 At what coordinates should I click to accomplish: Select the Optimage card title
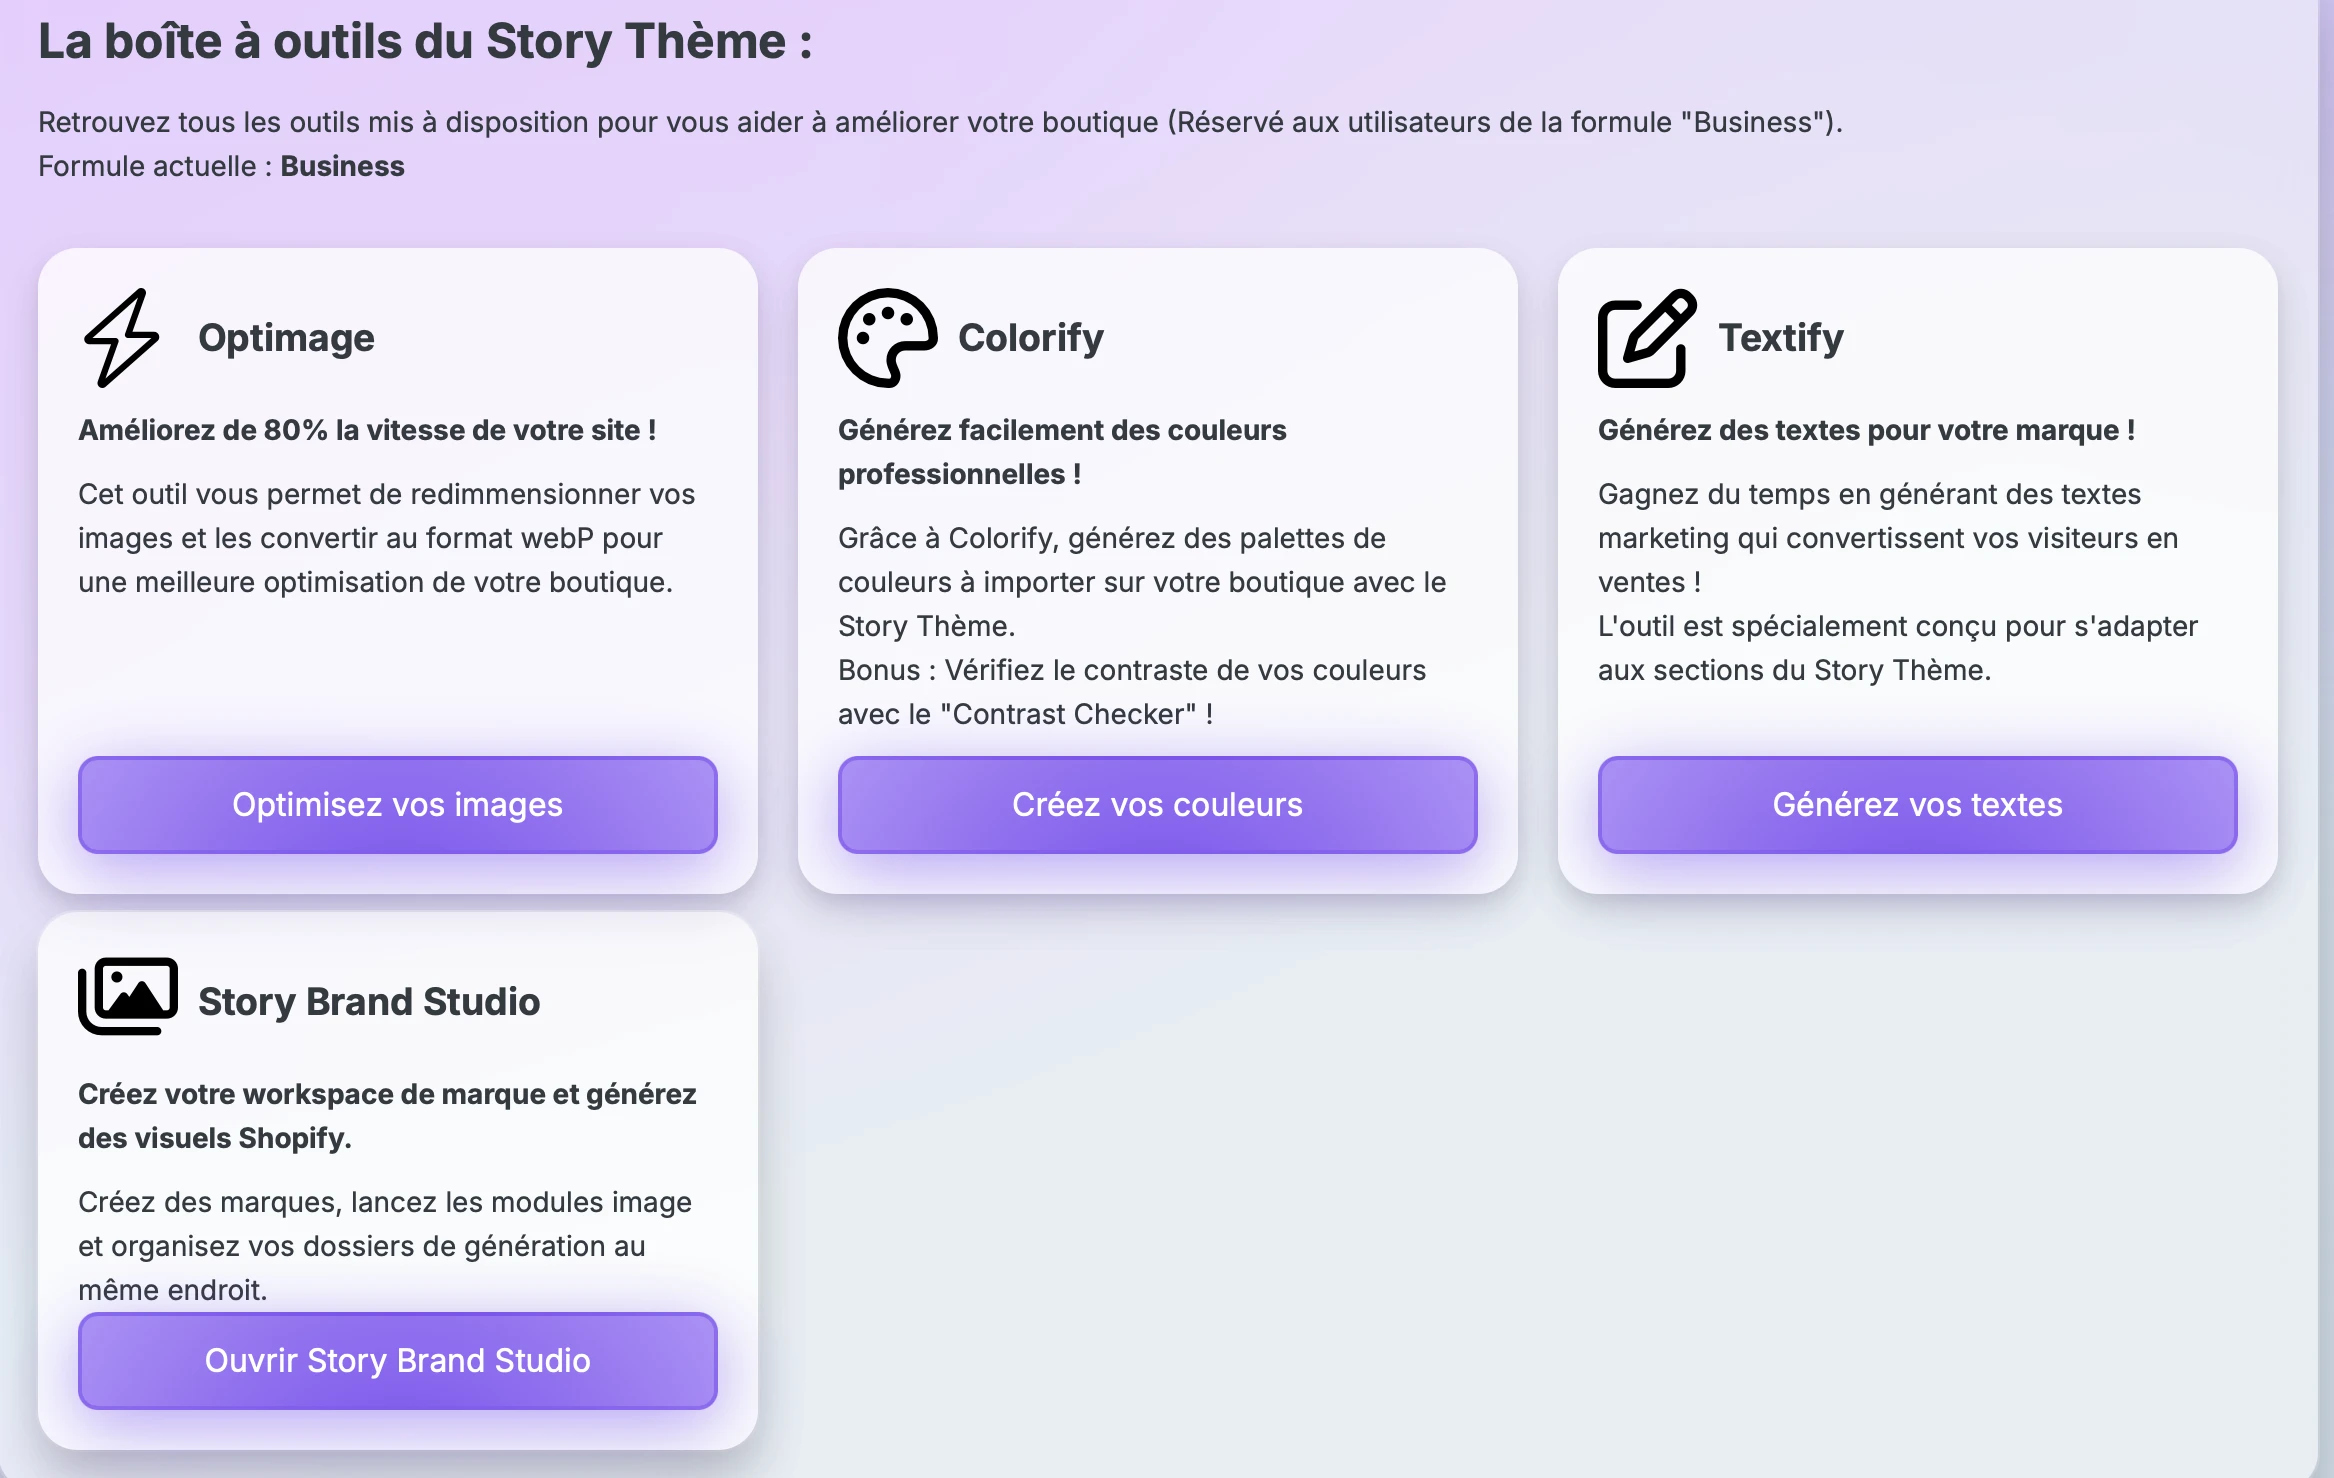click(286, 338)
